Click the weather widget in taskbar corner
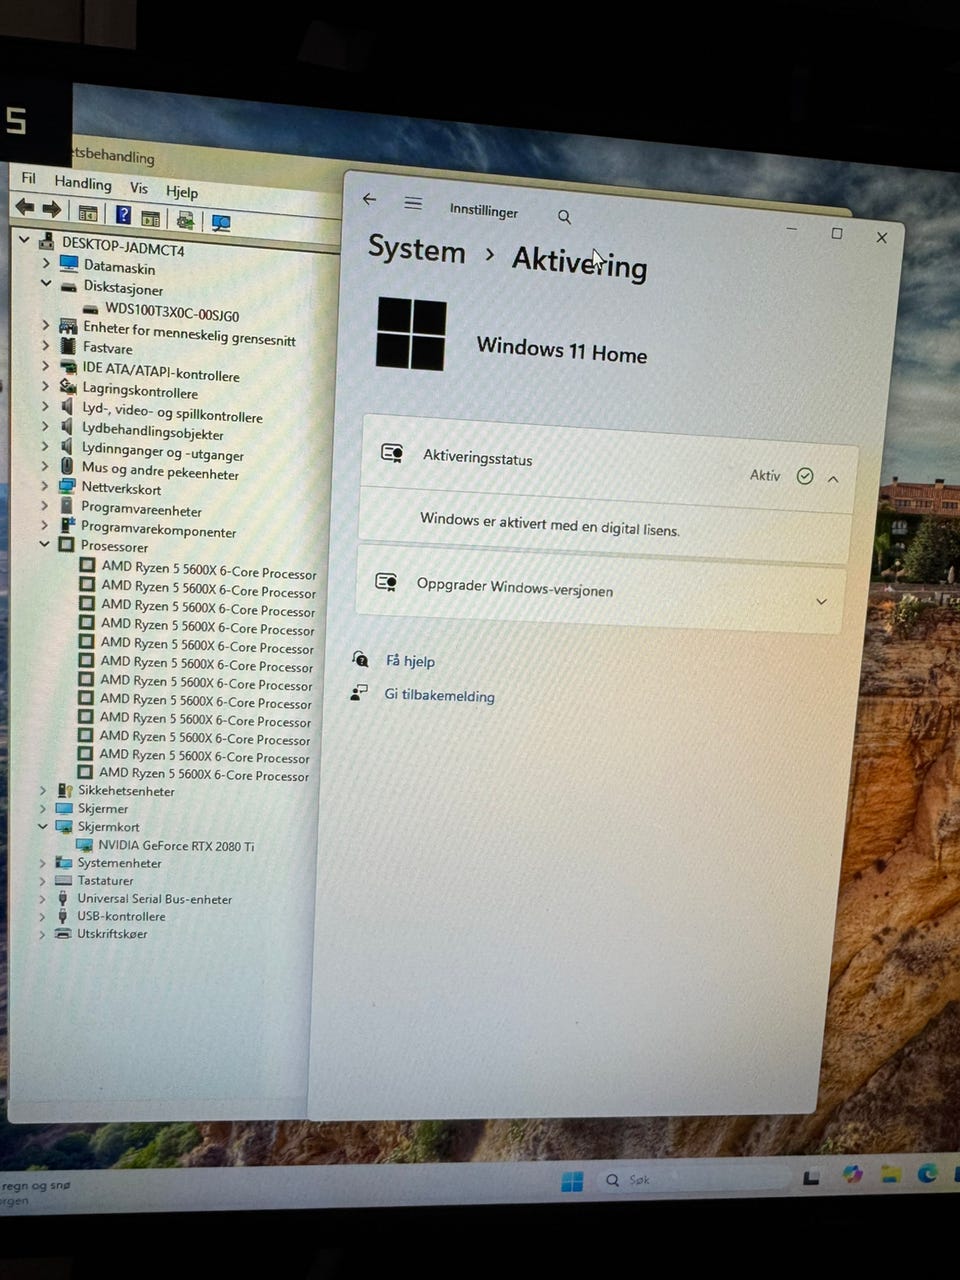 click(x=36, y=1192)
